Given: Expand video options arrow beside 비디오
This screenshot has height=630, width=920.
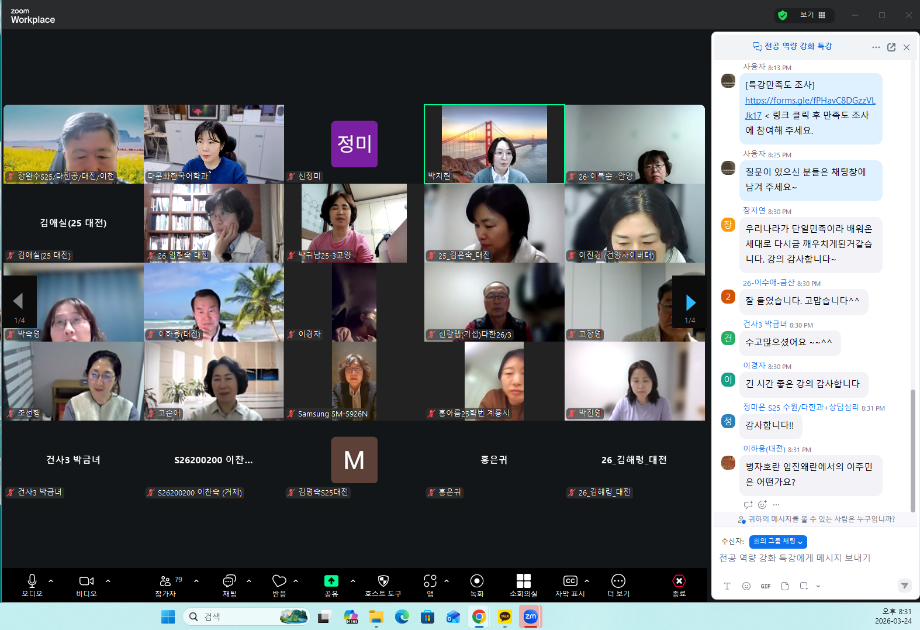Looking at the screenshot, I should (108, 580).
